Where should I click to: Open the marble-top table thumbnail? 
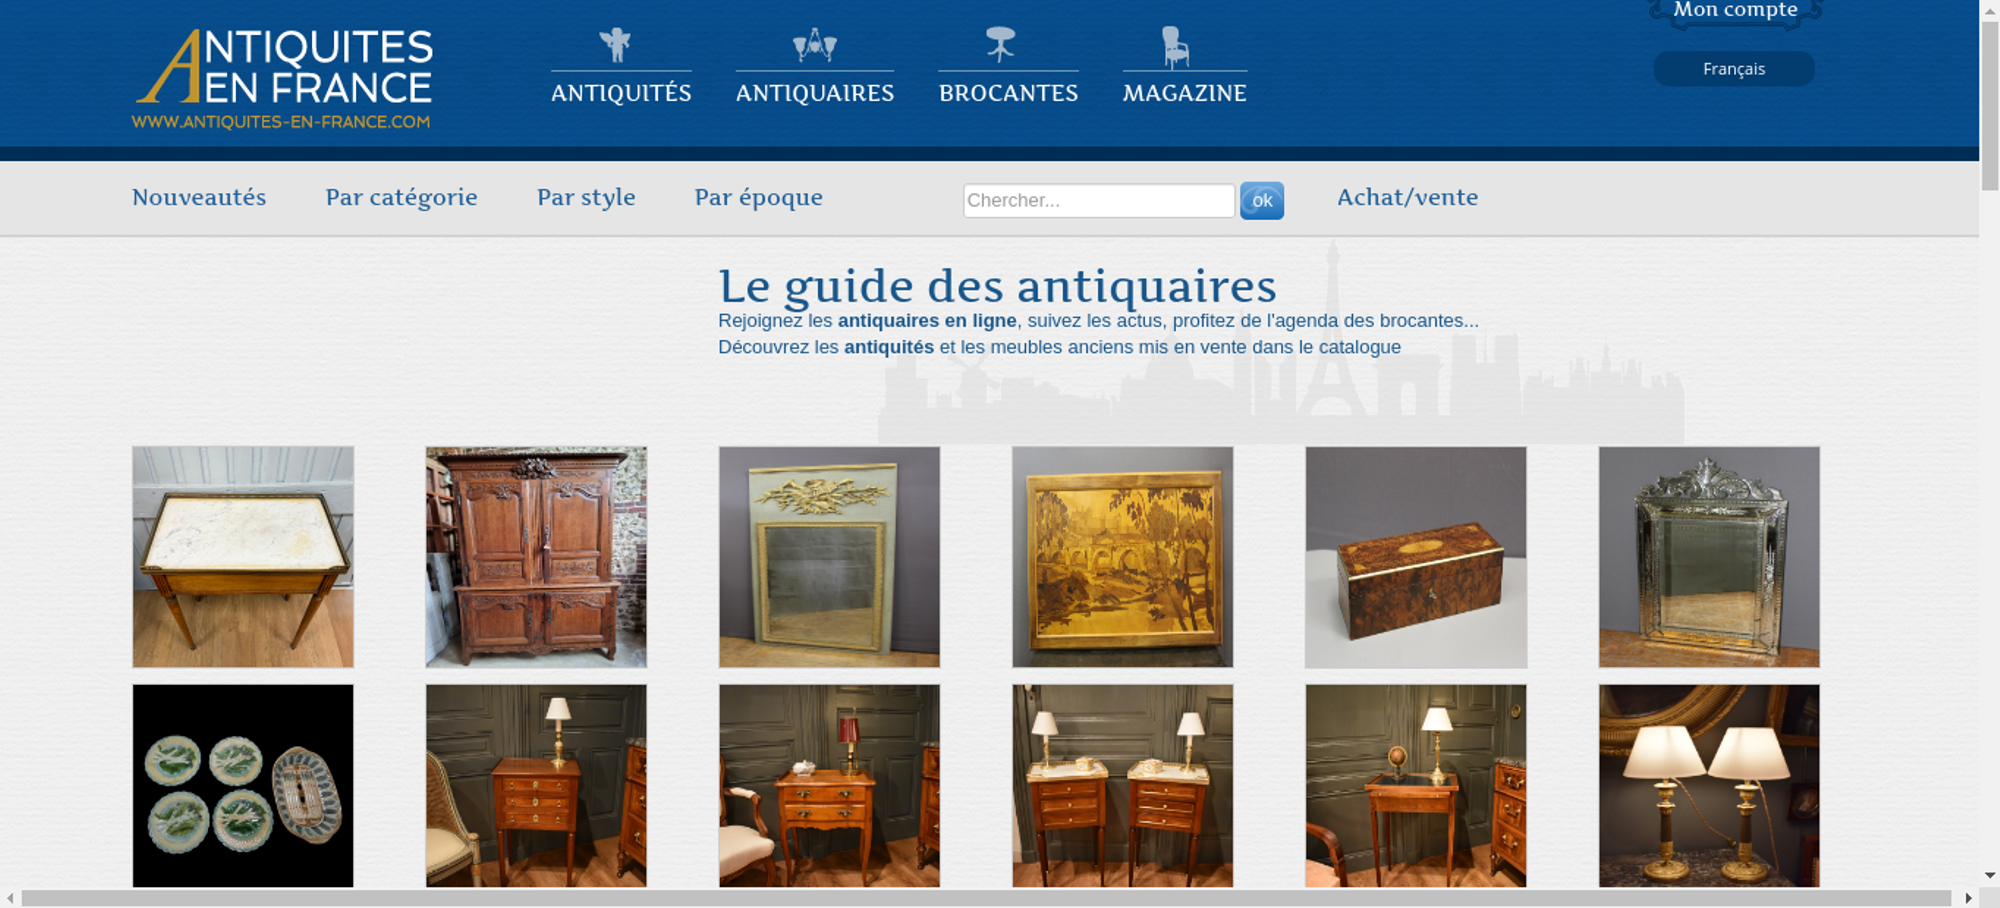click(243, 557)
